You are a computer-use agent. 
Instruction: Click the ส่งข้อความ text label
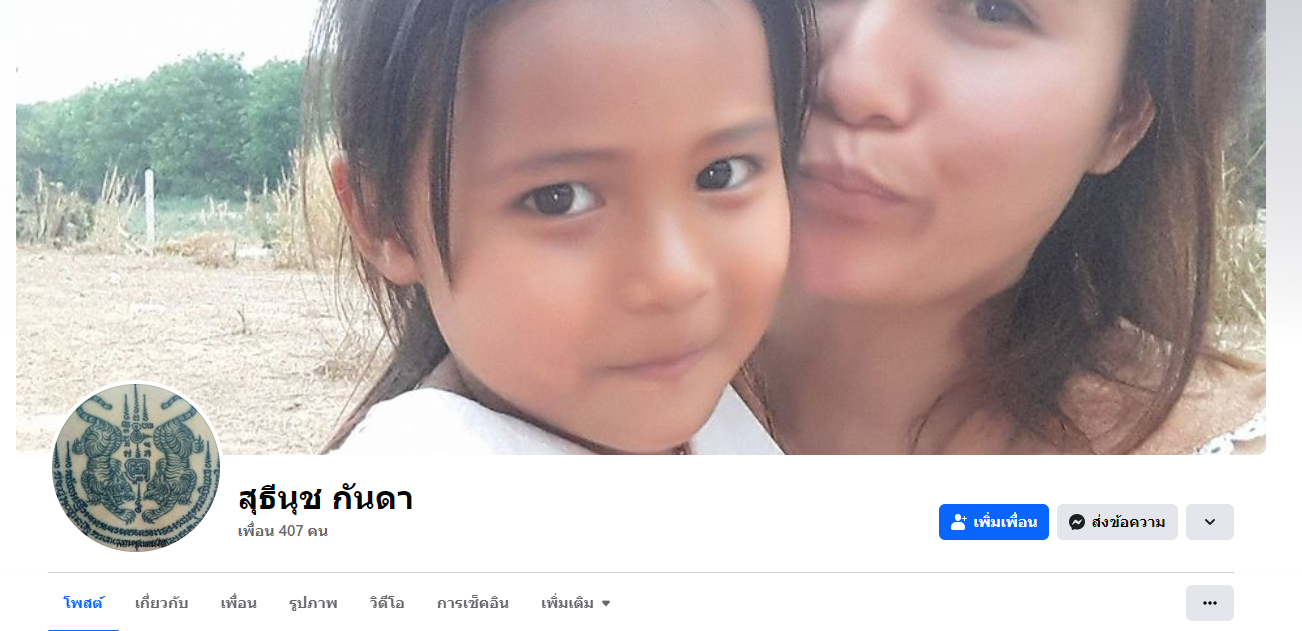pyautogui.click(x=1128, y=522)
